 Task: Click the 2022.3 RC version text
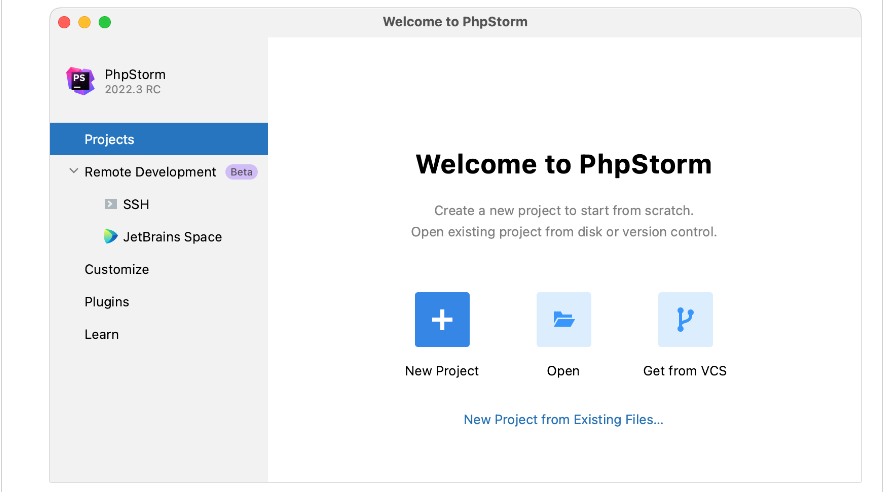[133, 90]
